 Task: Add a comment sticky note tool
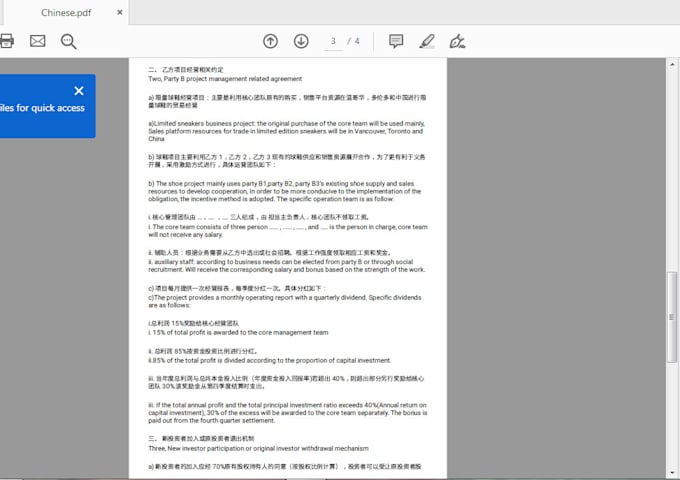coord(396,41)
